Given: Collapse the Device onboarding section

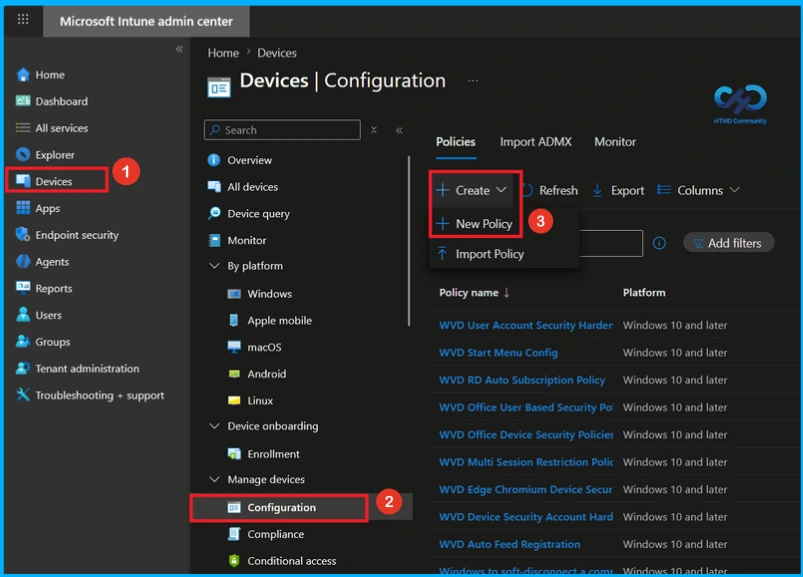Looking at the screenshot, I should [214, 426].
